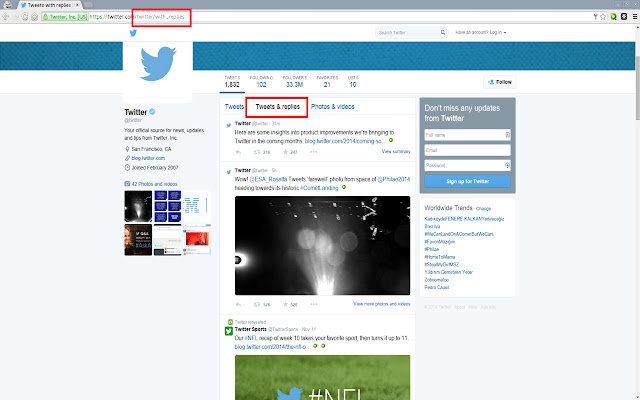Click browser home icon
This screenshot has width=640, height=400.
(x=35, y=17)
